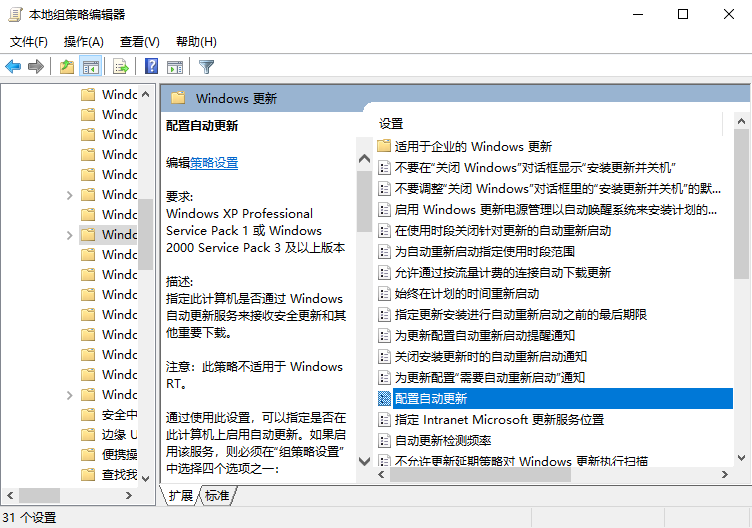The image size is (752, 528).
Task: Select 不要在“关闭 Windows”对话框显示“安装更新并关机”
Action: point(535,167)
